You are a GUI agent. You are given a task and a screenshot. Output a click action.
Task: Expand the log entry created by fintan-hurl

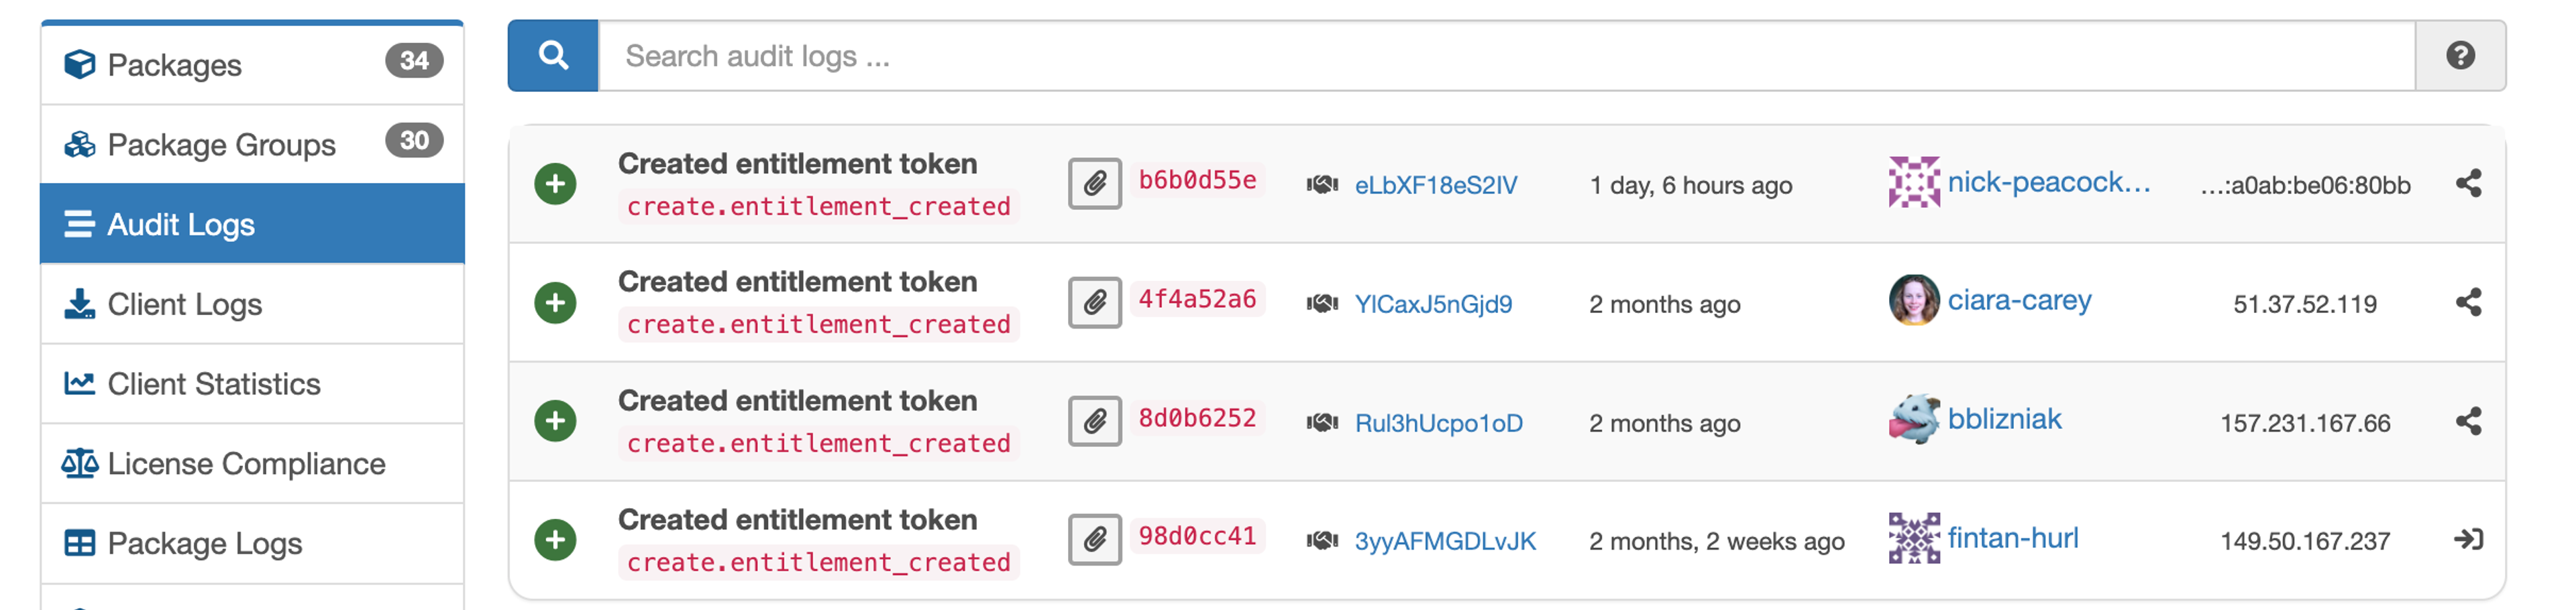[555, 539]
